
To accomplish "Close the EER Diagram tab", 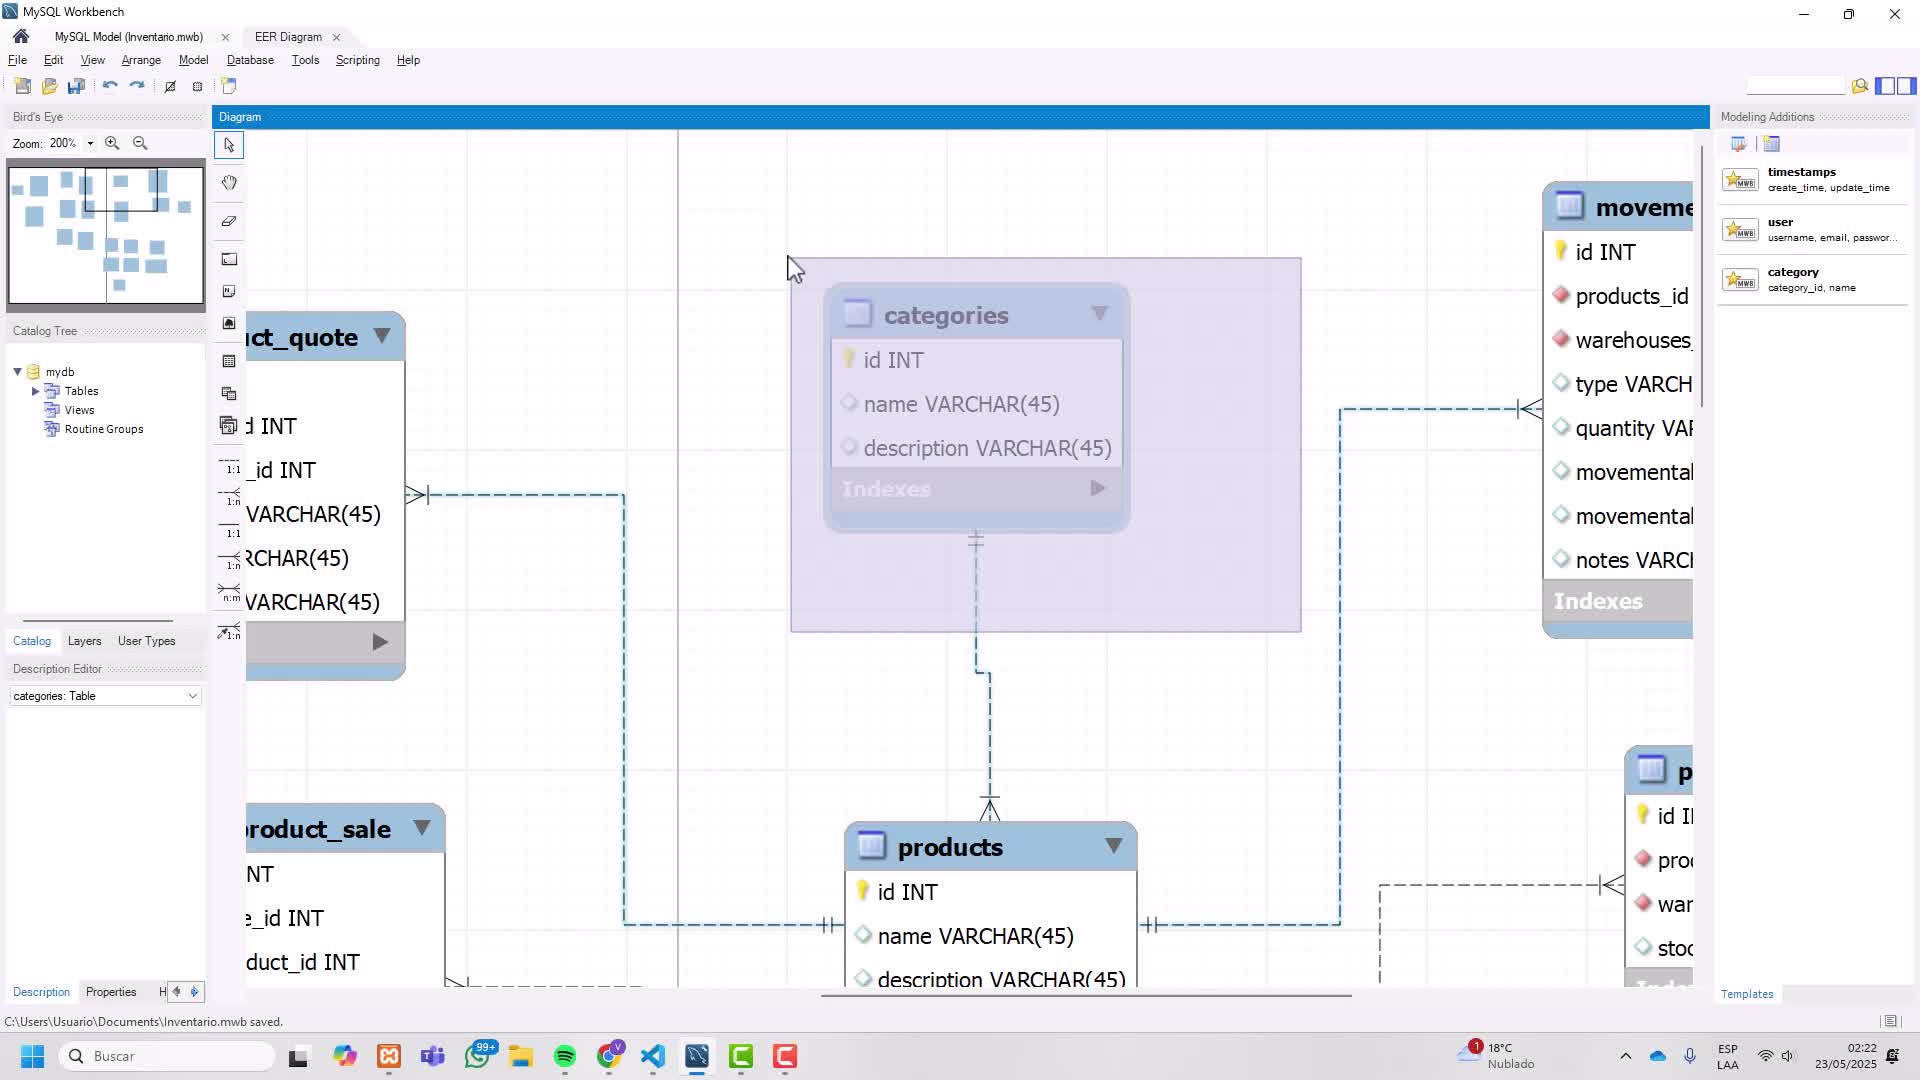I will [336, 37].
